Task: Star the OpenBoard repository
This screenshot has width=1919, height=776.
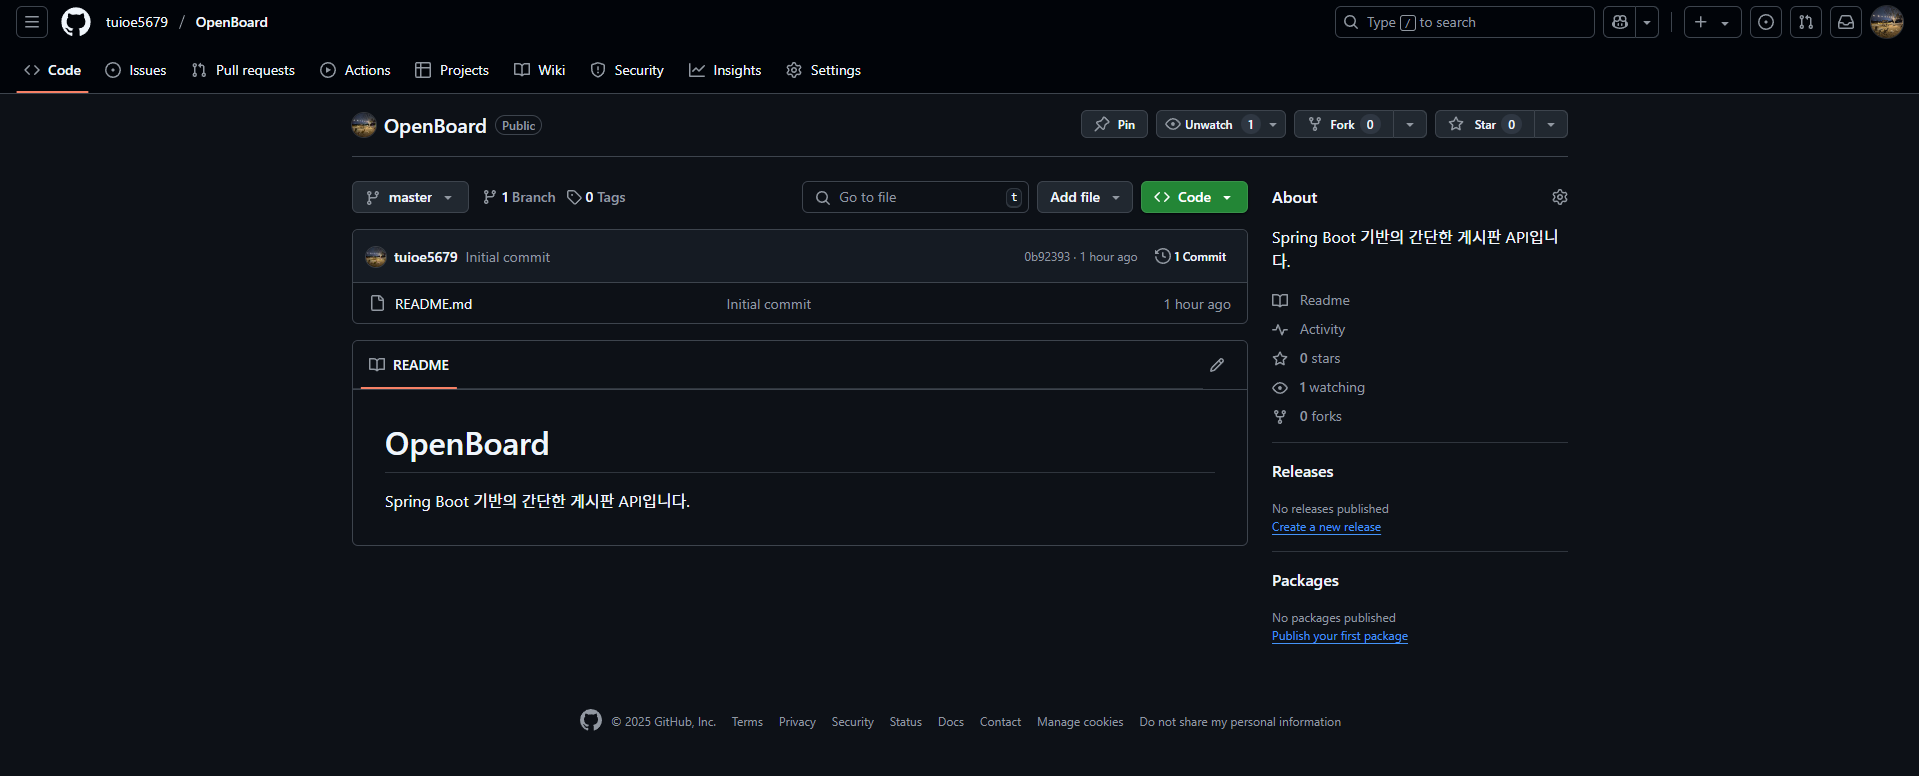Action: 1485,124
